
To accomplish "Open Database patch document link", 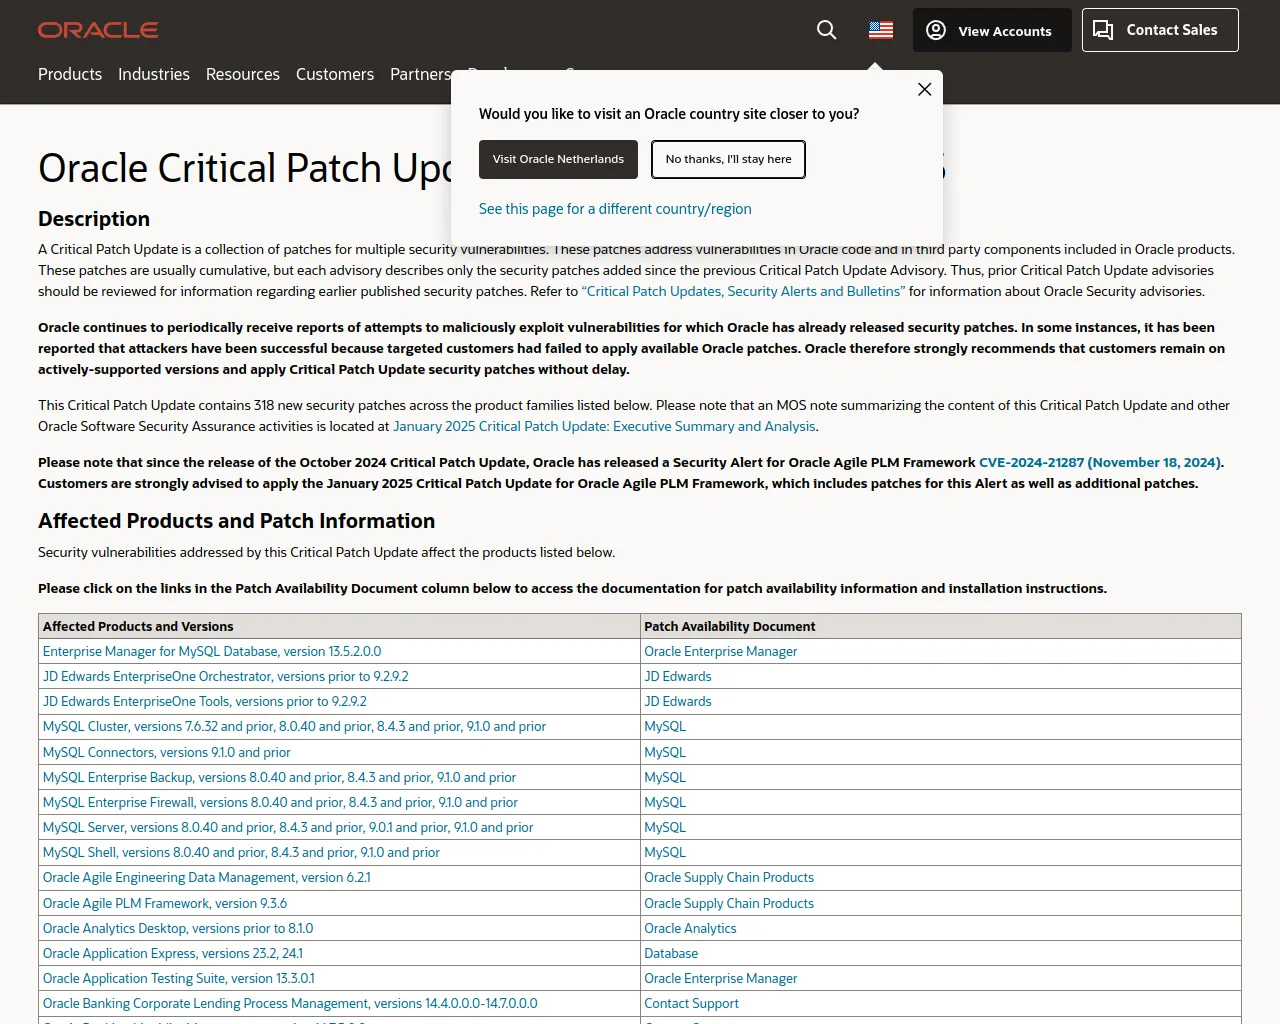I will click(671, 953).
